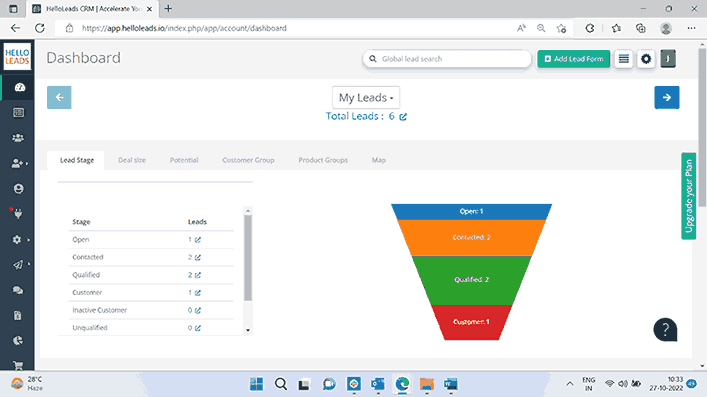Open the profile face icon in sidebar
The height and width of the screenshot is (397, 707).
(18, 189)
